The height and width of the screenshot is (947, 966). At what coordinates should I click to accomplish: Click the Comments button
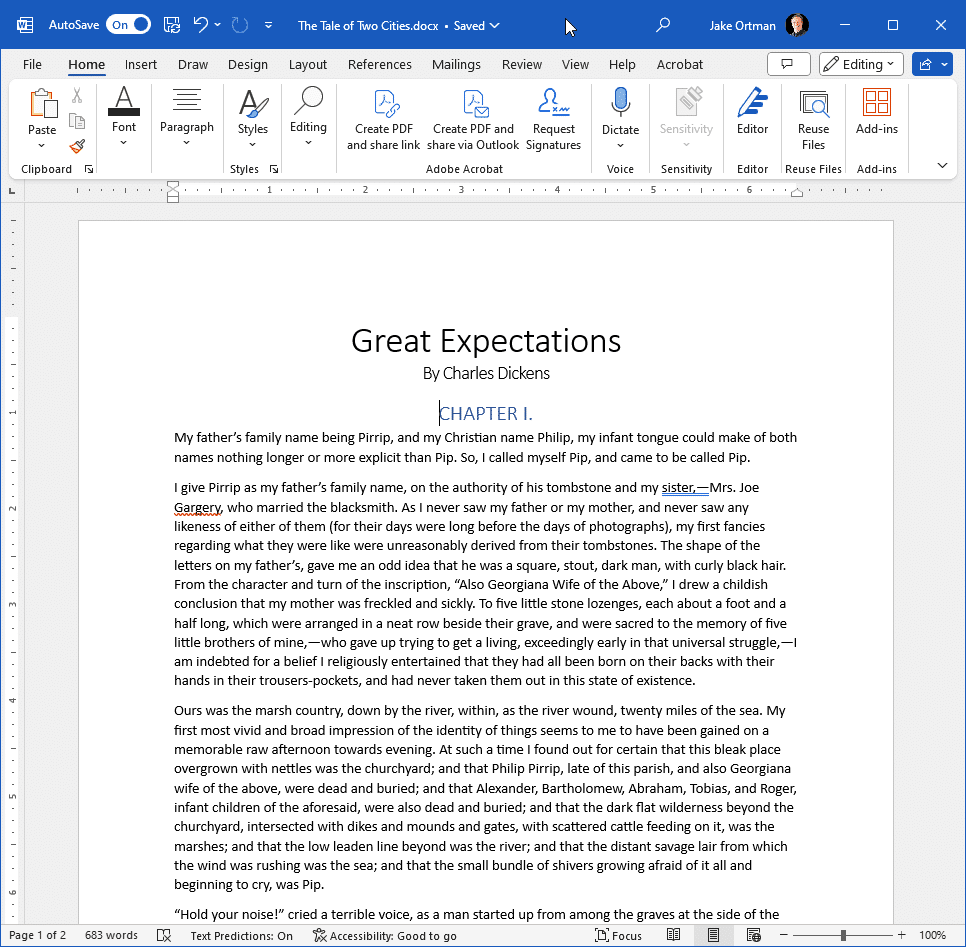coord(789,64)
